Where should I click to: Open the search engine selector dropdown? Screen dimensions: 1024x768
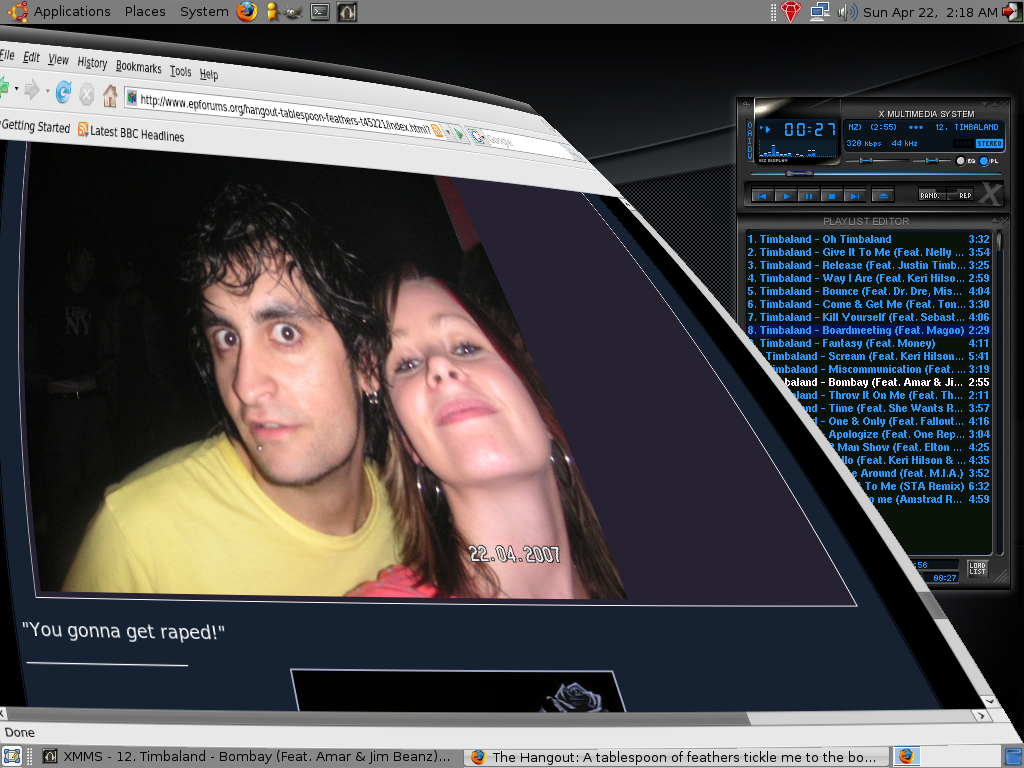[x=477, y=136]
